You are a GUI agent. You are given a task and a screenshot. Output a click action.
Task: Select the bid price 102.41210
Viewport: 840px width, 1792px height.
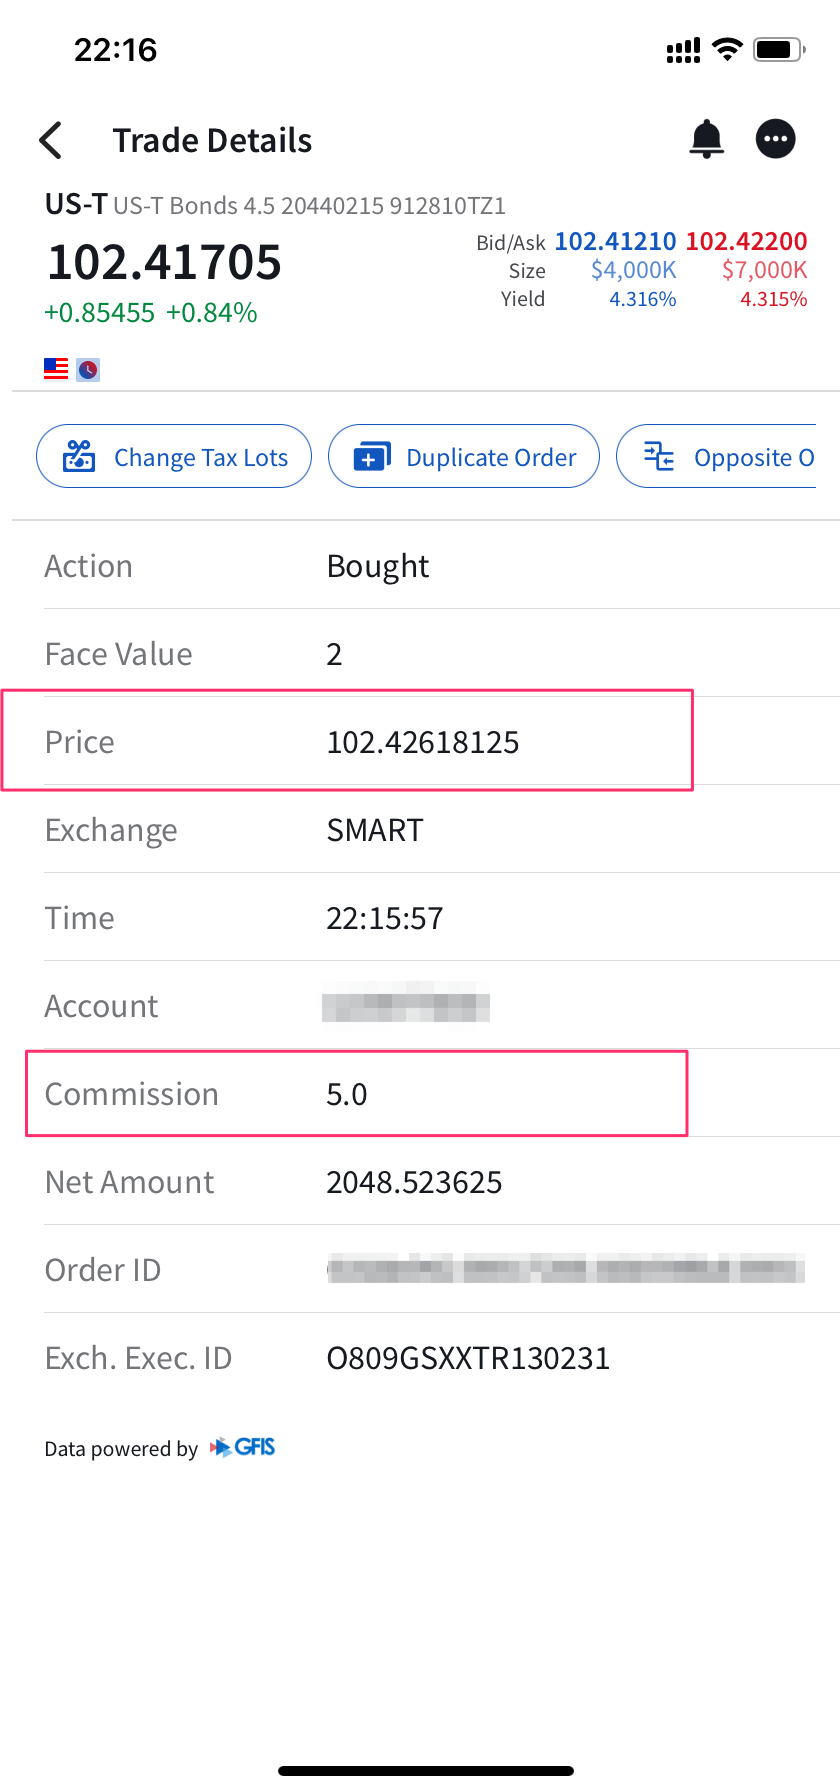click(x=615, y=241)
